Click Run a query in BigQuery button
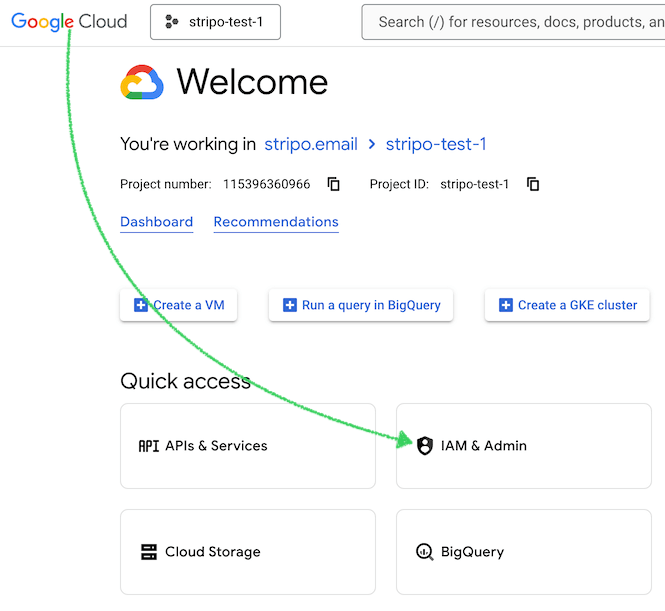Image resolution: width=665 pixels, height=611 pixels. [361, 305]
